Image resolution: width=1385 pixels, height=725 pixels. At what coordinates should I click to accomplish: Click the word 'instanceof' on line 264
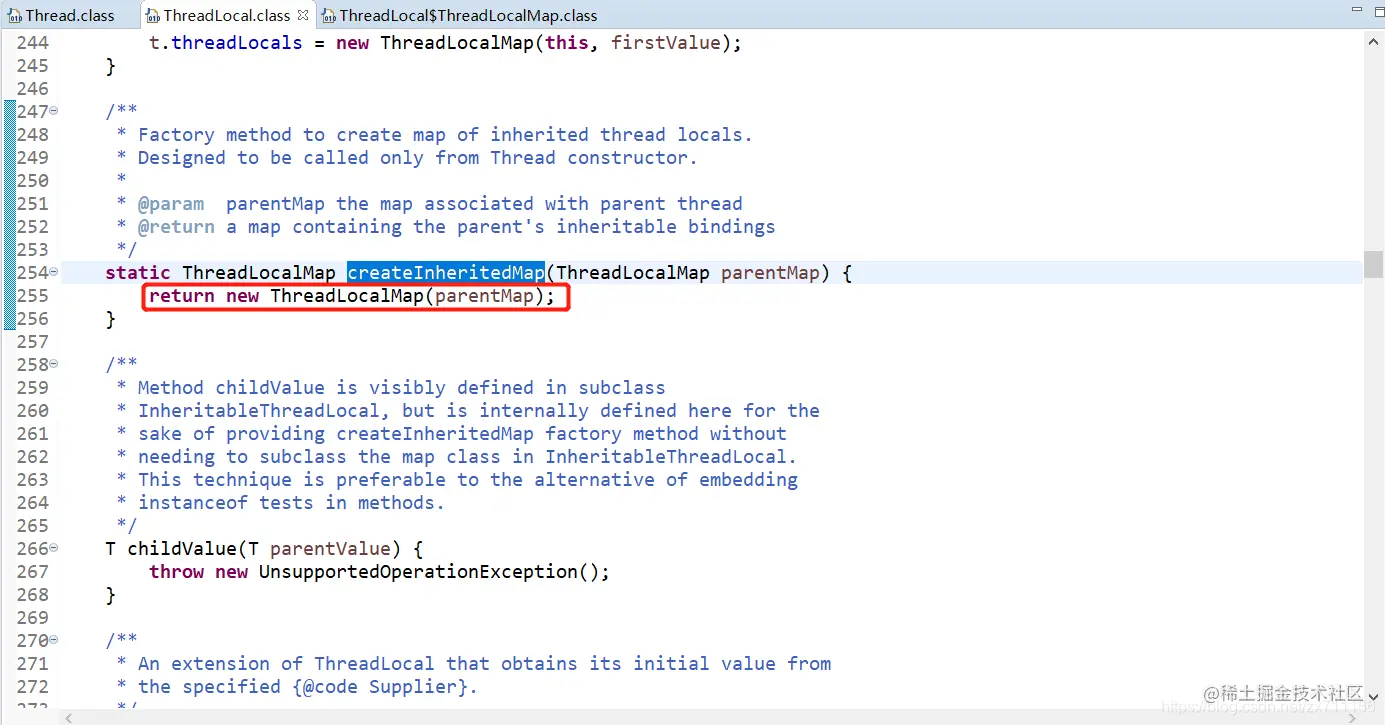pos(193,502)
